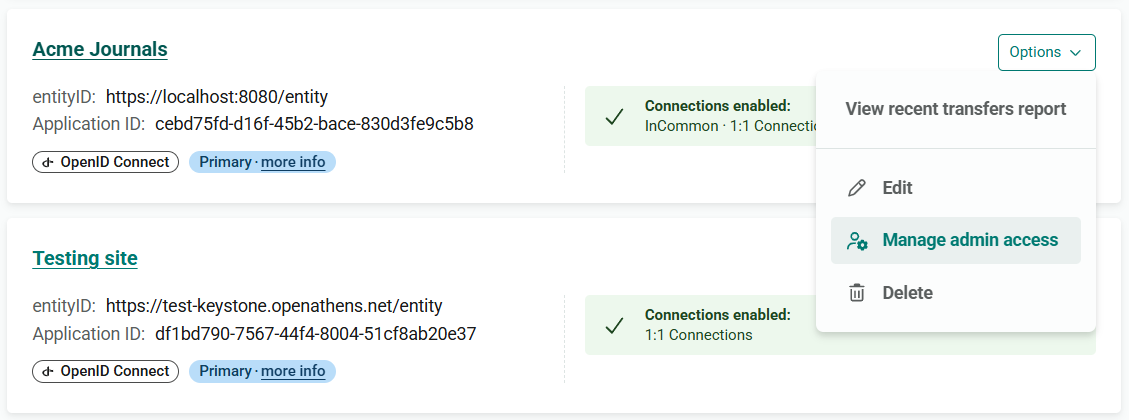The width and height of the screenshot is (1129, 420).
Task: Click the Acme Journals Application ID value
Action: tap(314, 124)
